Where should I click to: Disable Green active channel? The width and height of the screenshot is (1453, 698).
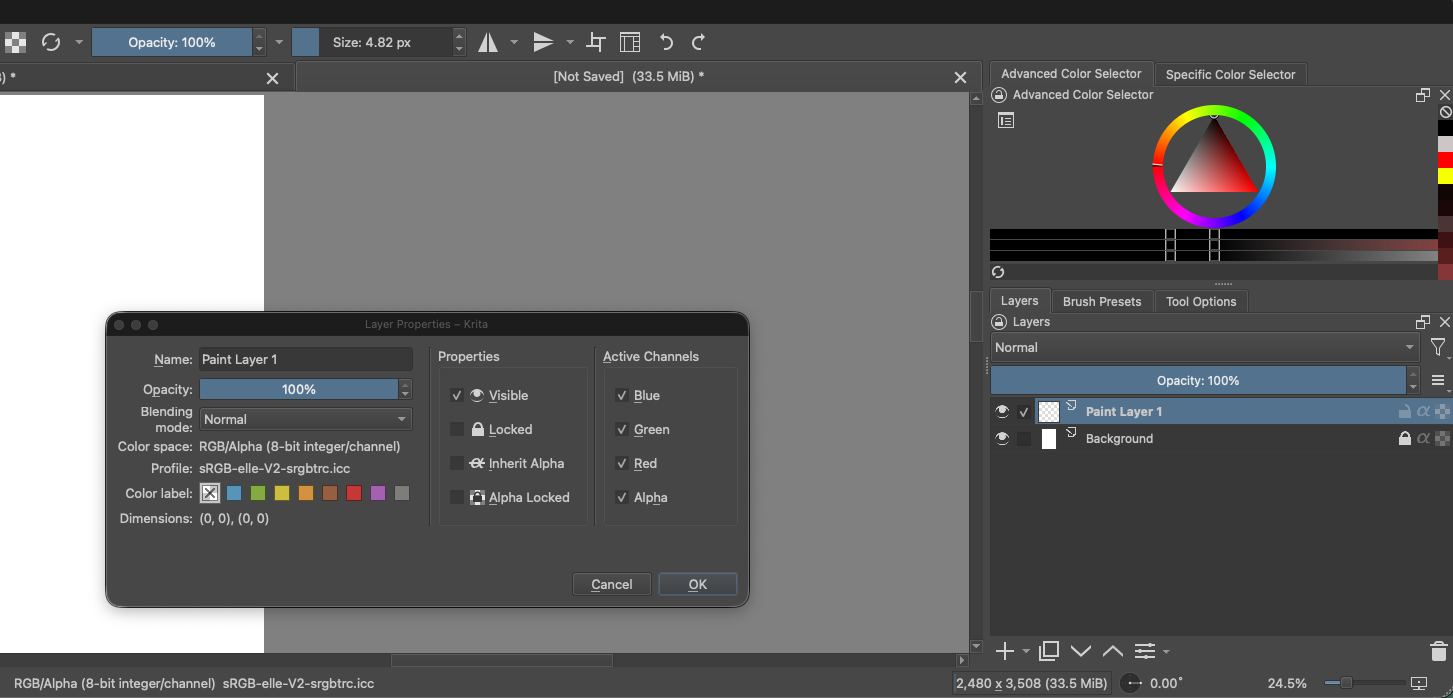click(622, 429)
